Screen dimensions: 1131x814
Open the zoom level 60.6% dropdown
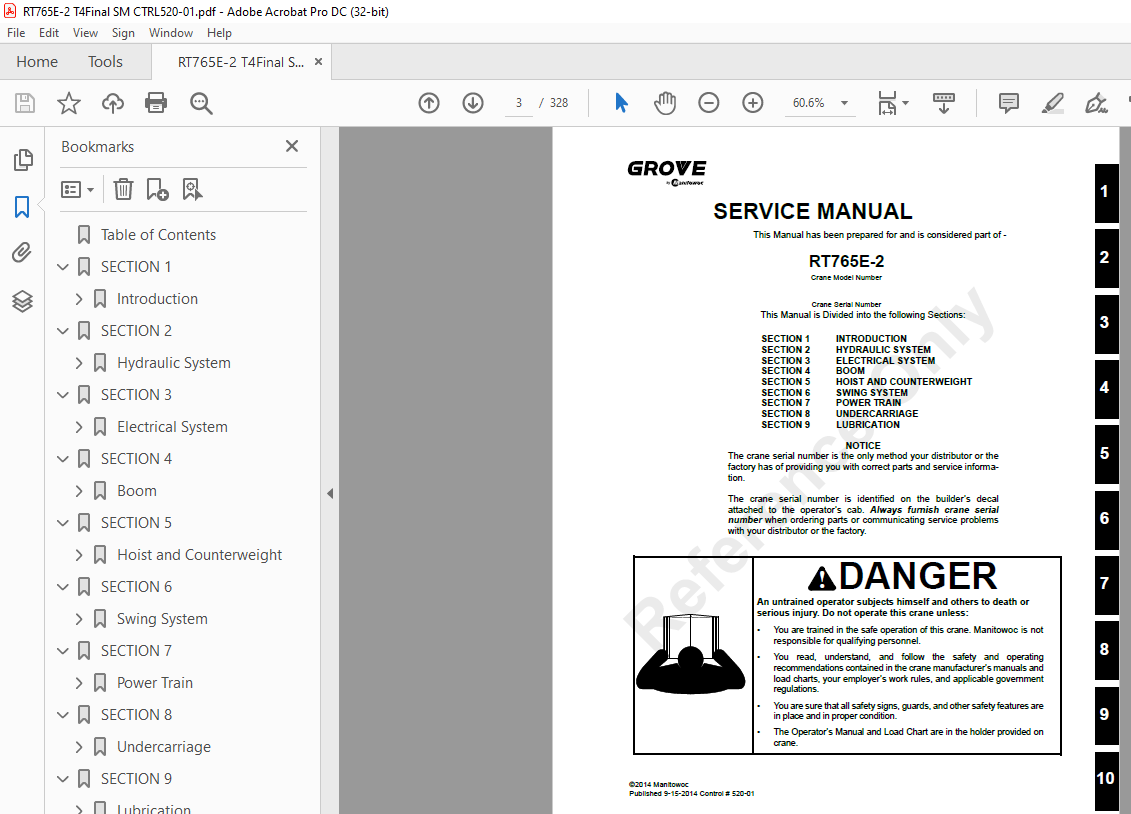(845, 103)
